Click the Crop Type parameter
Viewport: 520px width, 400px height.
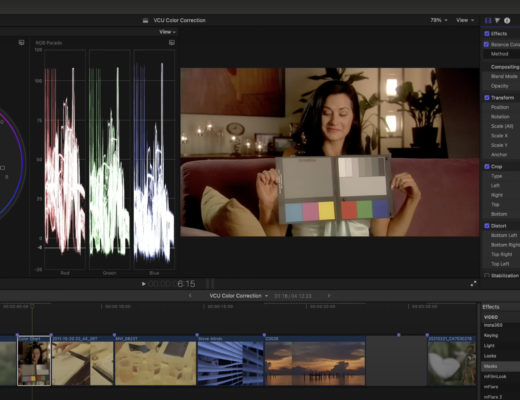click(496, 176)
